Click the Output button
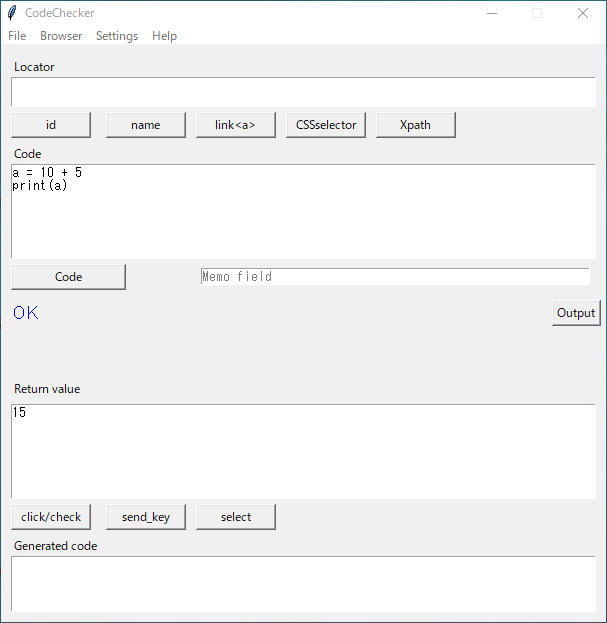Screen dimensions: 607x623 coord(576,313)
